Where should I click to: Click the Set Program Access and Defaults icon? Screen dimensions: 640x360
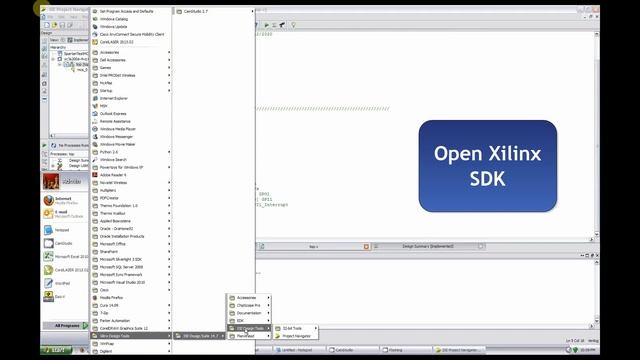click(95, 11)
